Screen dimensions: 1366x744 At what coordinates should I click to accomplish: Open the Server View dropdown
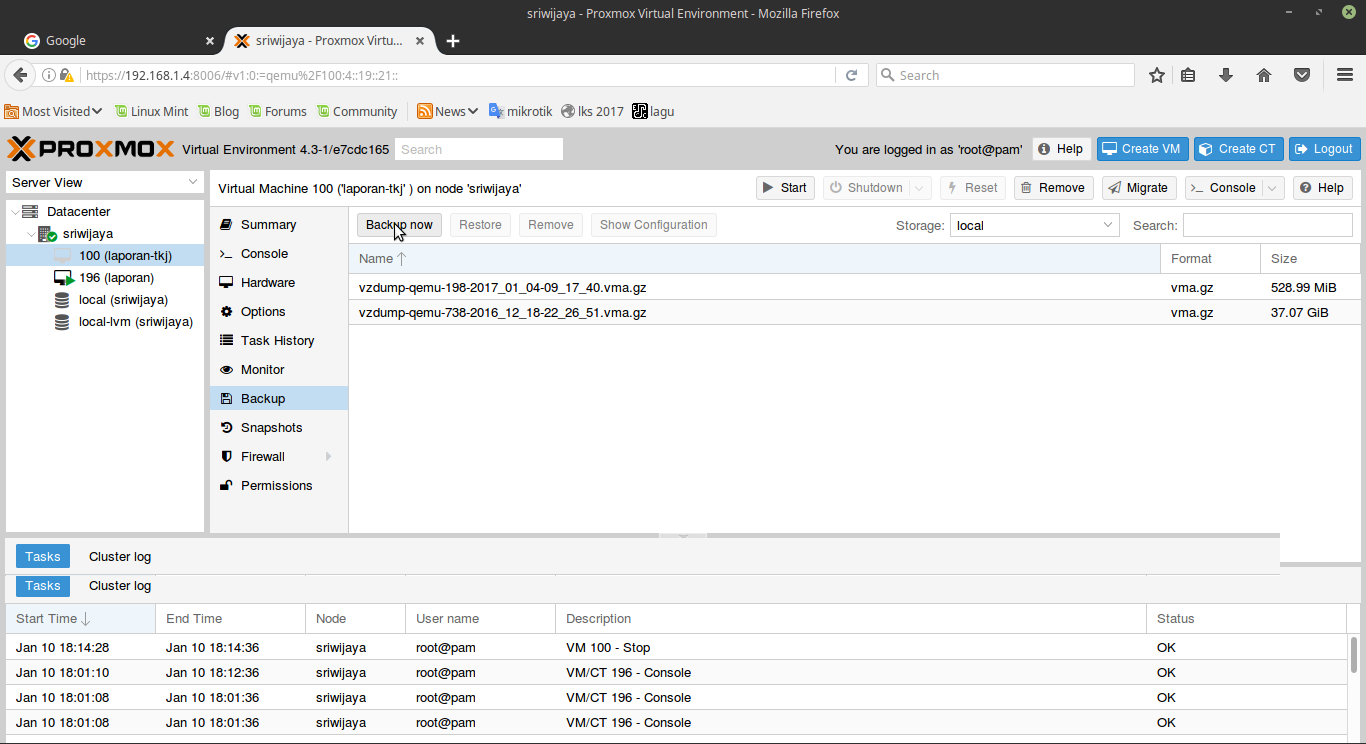104,182
